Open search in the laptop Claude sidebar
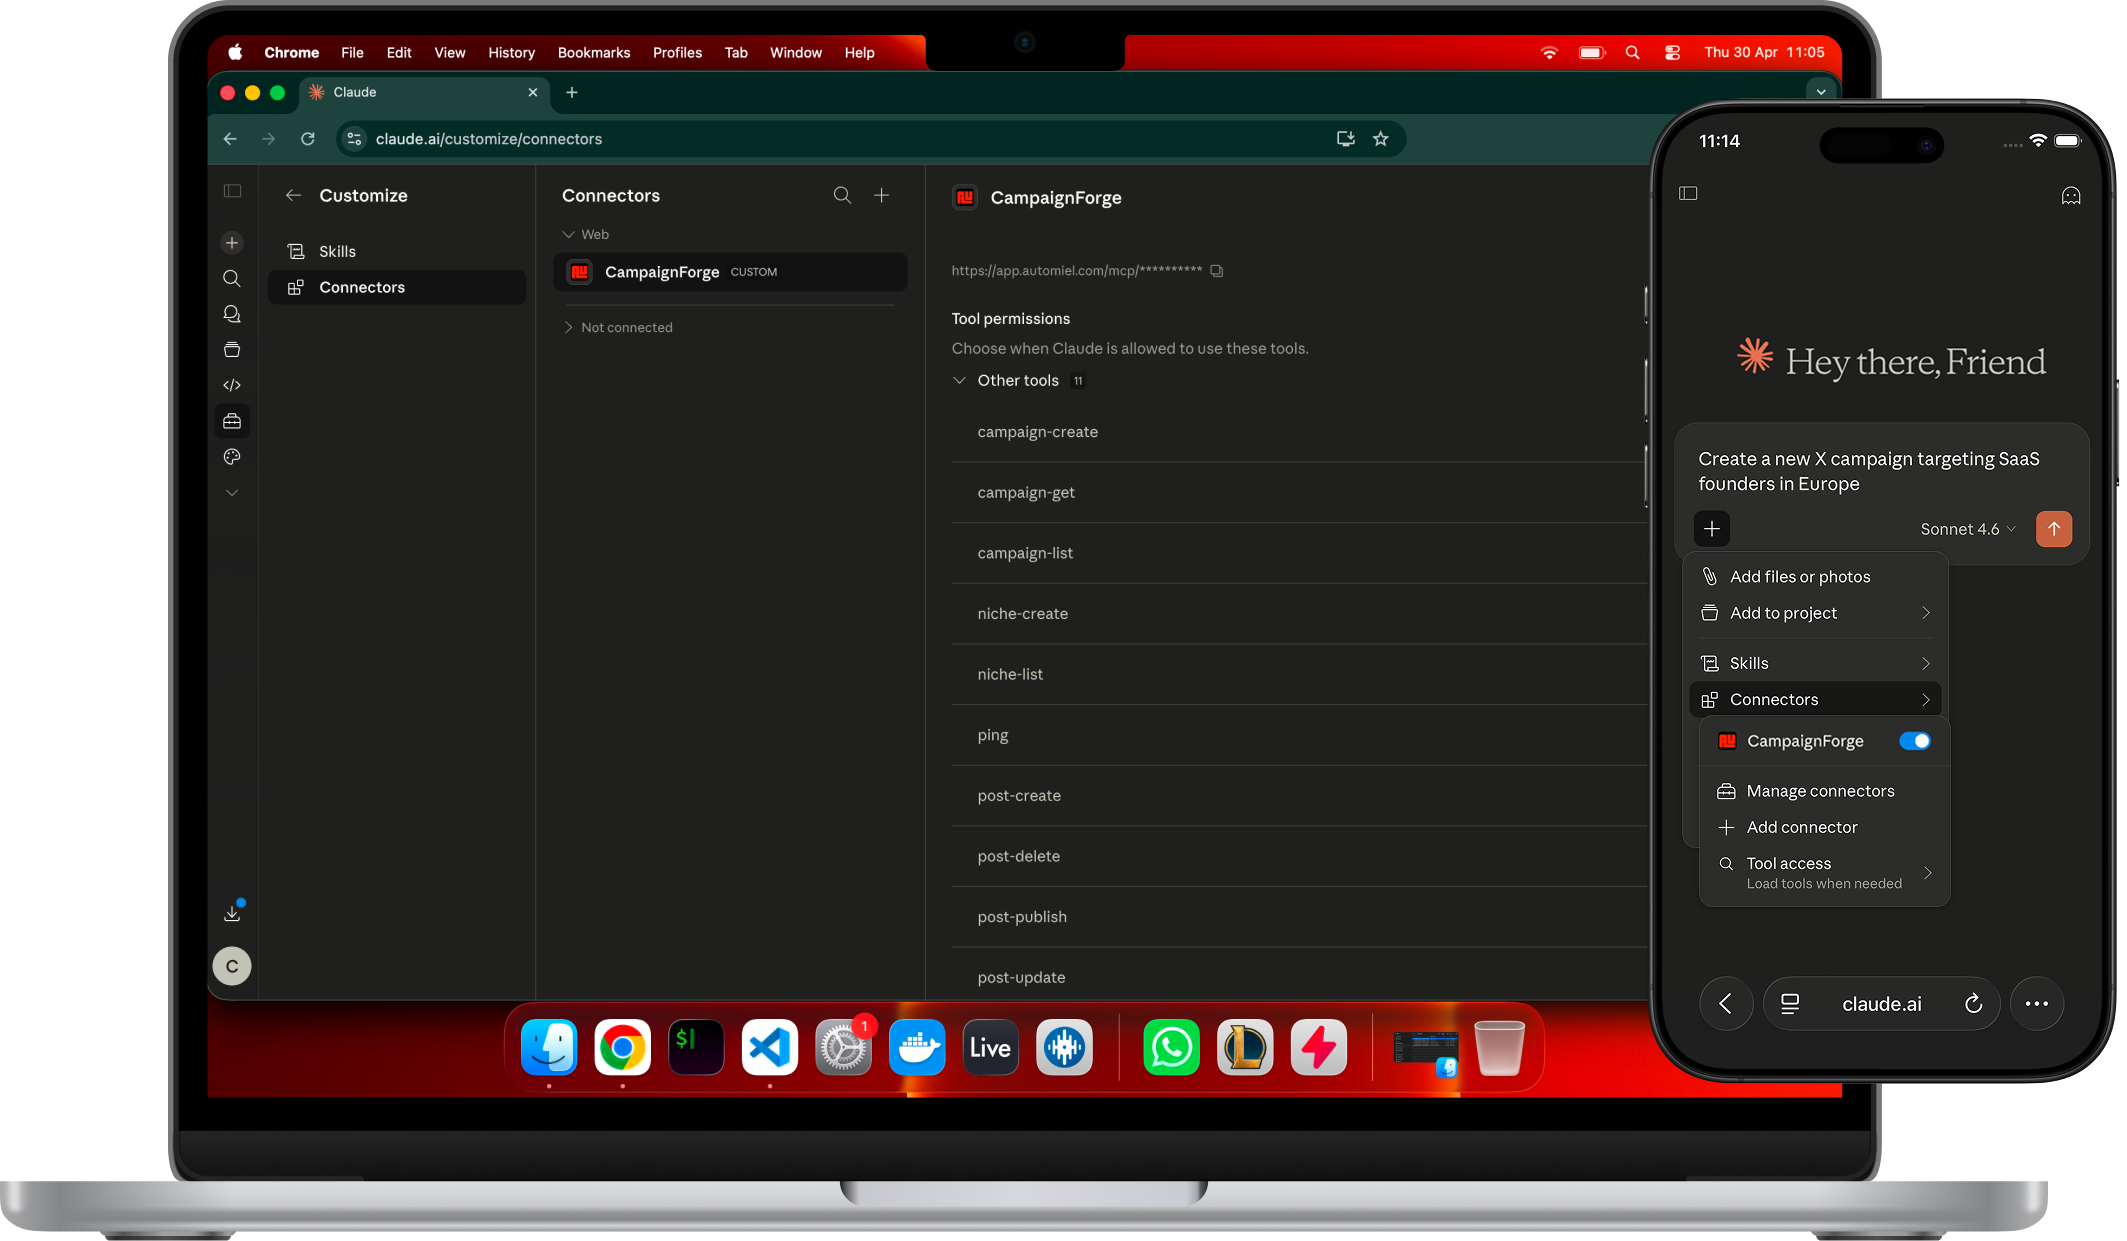The height and width of the screenshot is (1241, 2127). point(232,279)
